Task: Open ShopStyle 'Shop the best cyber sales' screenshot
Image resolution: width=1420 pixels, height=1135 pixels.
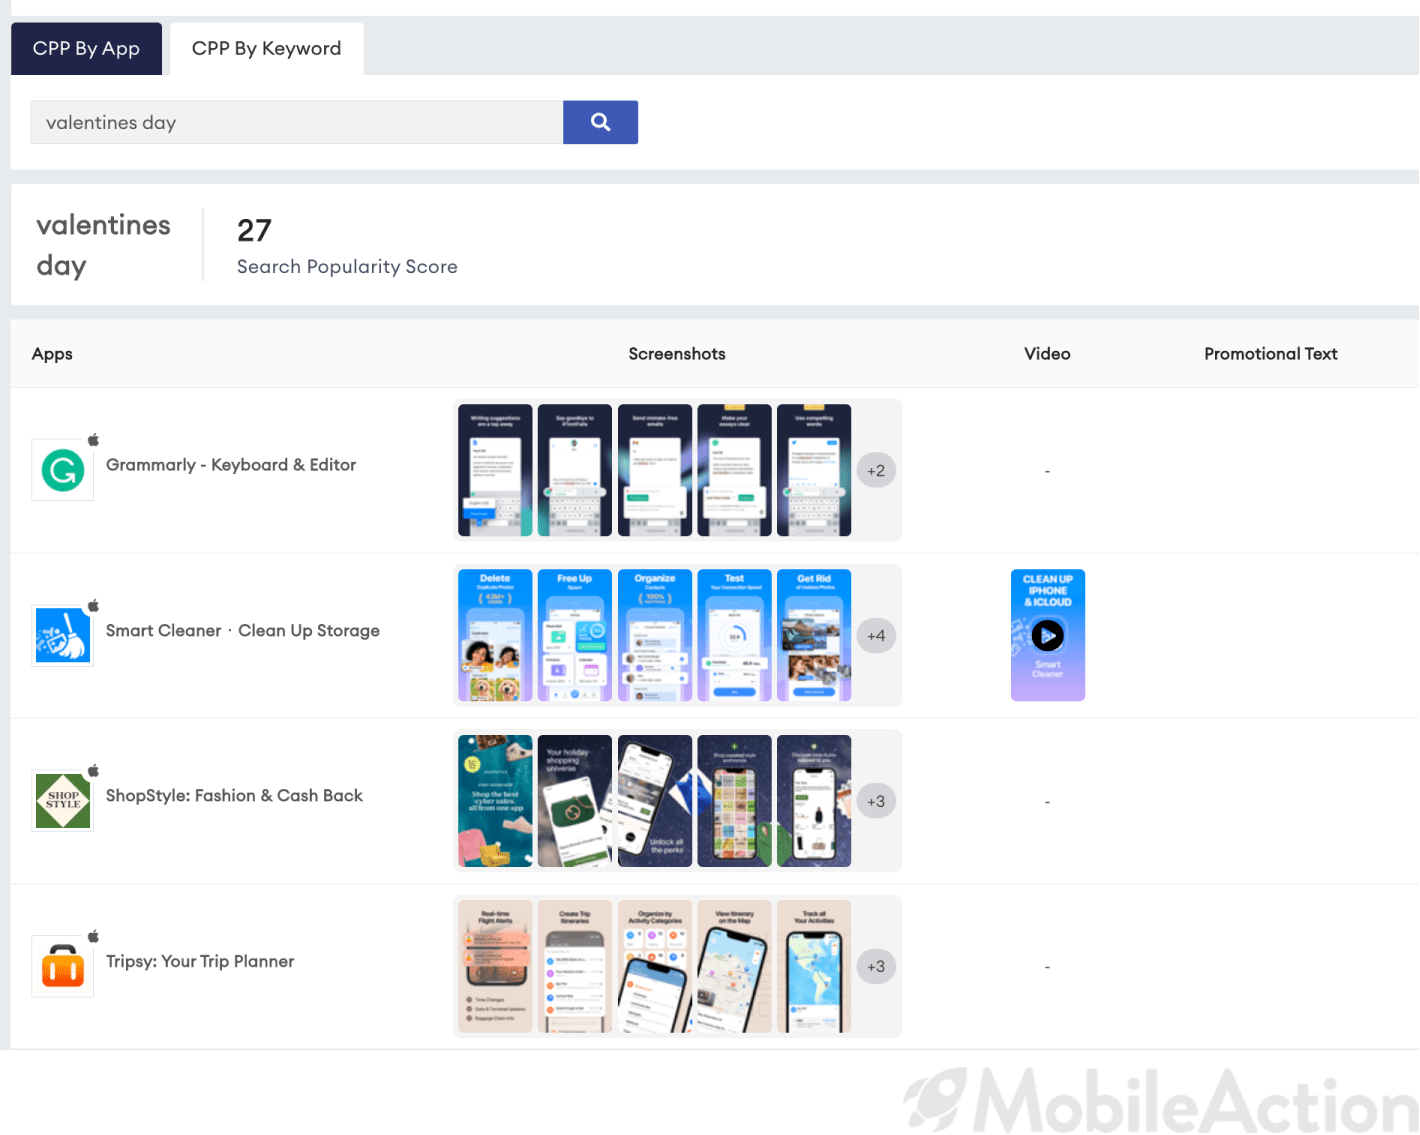Action: click(x=495, y=801)
